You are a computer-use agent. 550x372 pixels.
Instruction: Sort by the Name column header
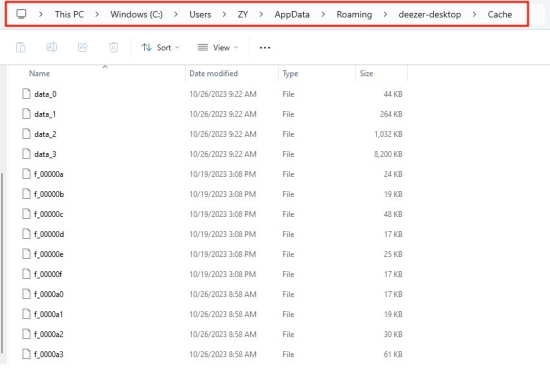(39, 73)
